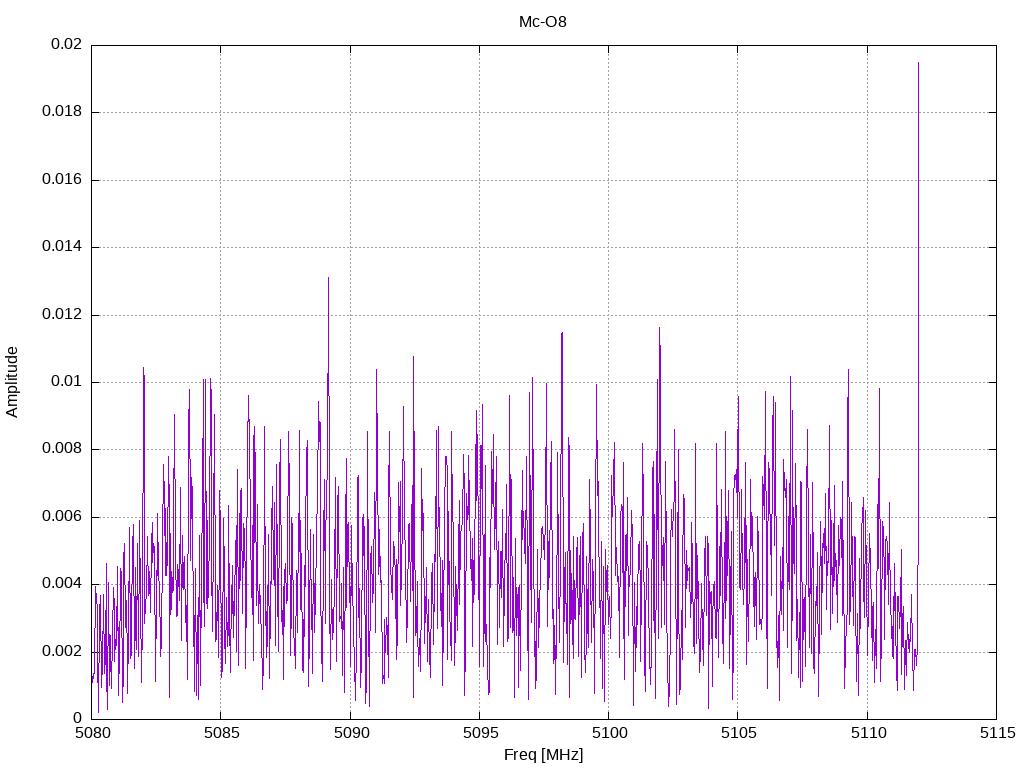This screenshot has width=1024, height=768.
Task: Click the Amplitude y-axis label
Action: point(12,382)
